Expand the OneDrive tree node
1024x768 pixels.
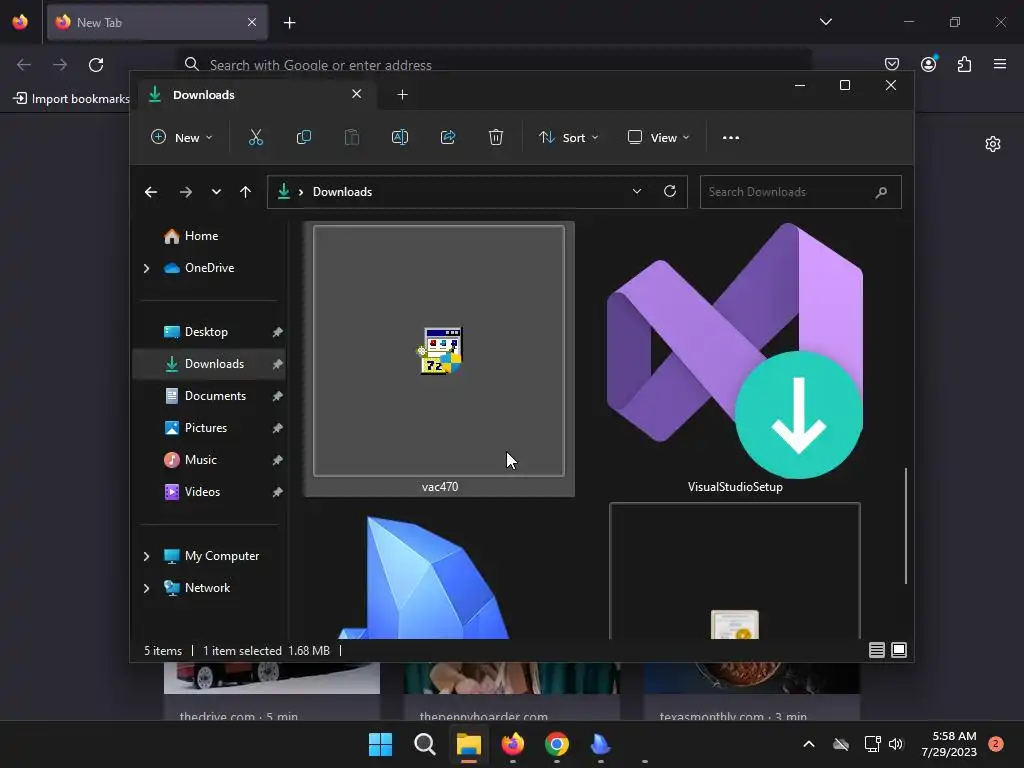coord(146,268)
